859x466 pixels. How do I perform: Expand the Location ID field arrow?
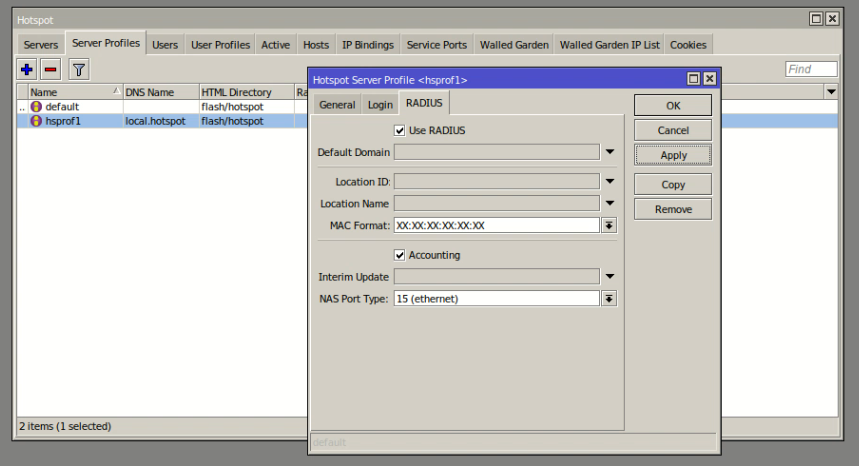pos(609,181)
